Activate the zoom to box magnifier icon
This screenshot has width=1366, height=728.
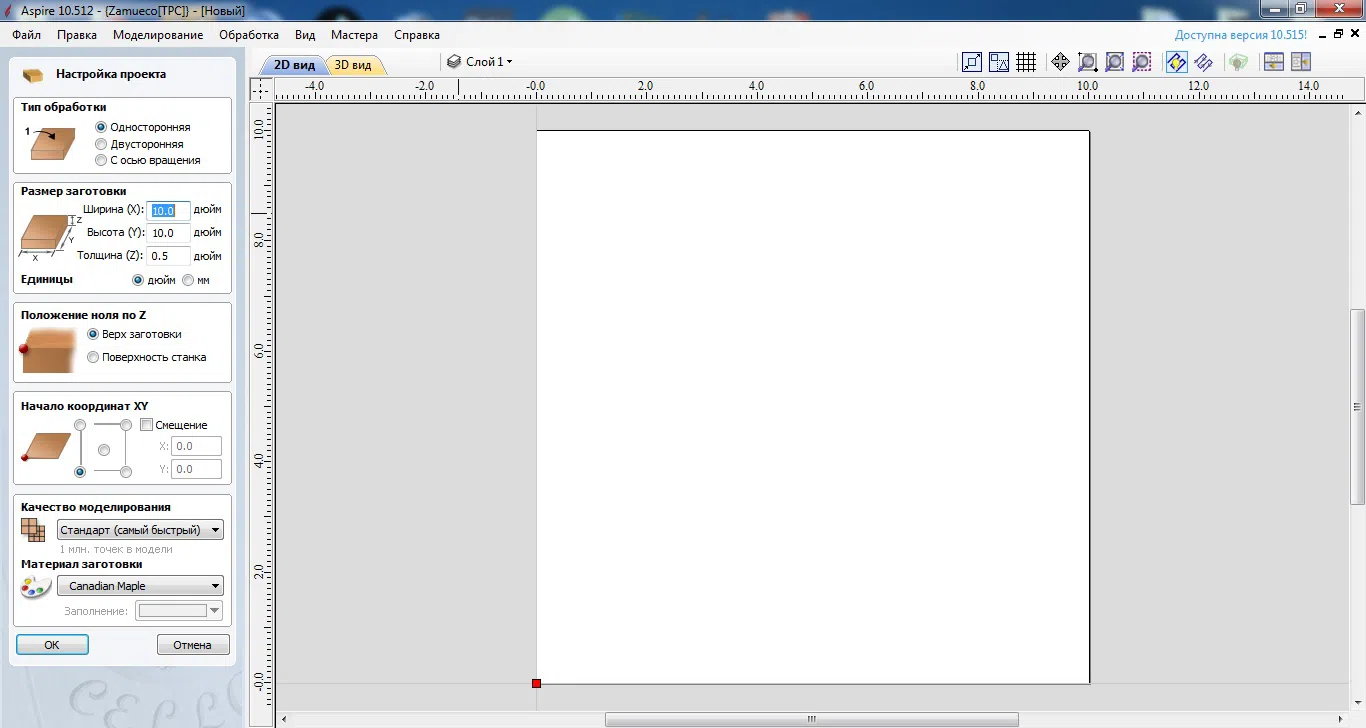(x=1088, y=62)
